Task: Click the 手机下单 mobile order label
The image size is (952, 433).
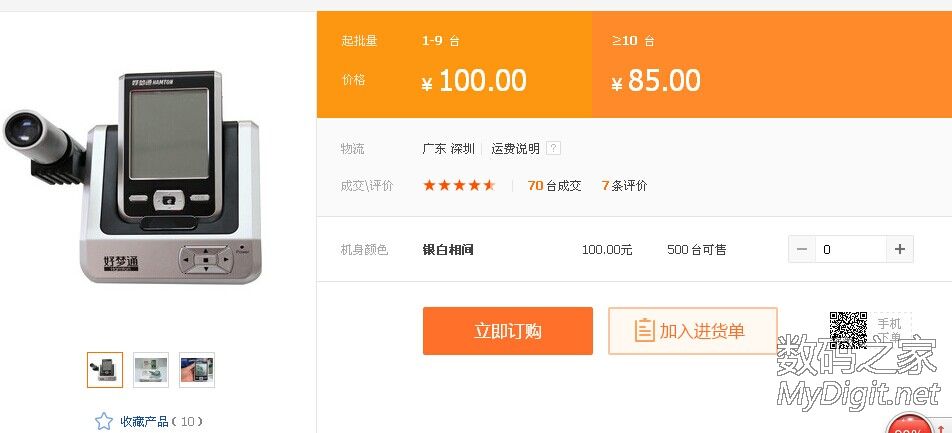Action: click(x=889, y=330)
